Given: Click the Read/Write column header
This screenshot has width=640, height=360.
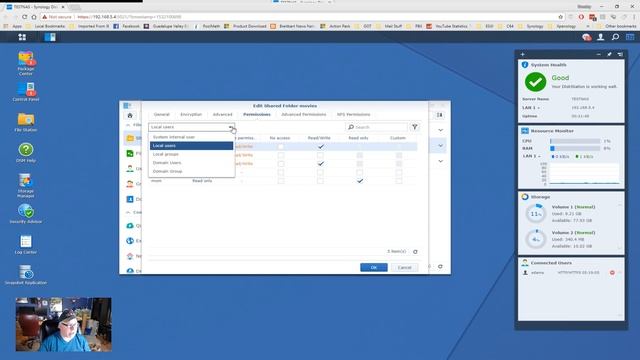Looking at the screenshot, I should point(319,138).
